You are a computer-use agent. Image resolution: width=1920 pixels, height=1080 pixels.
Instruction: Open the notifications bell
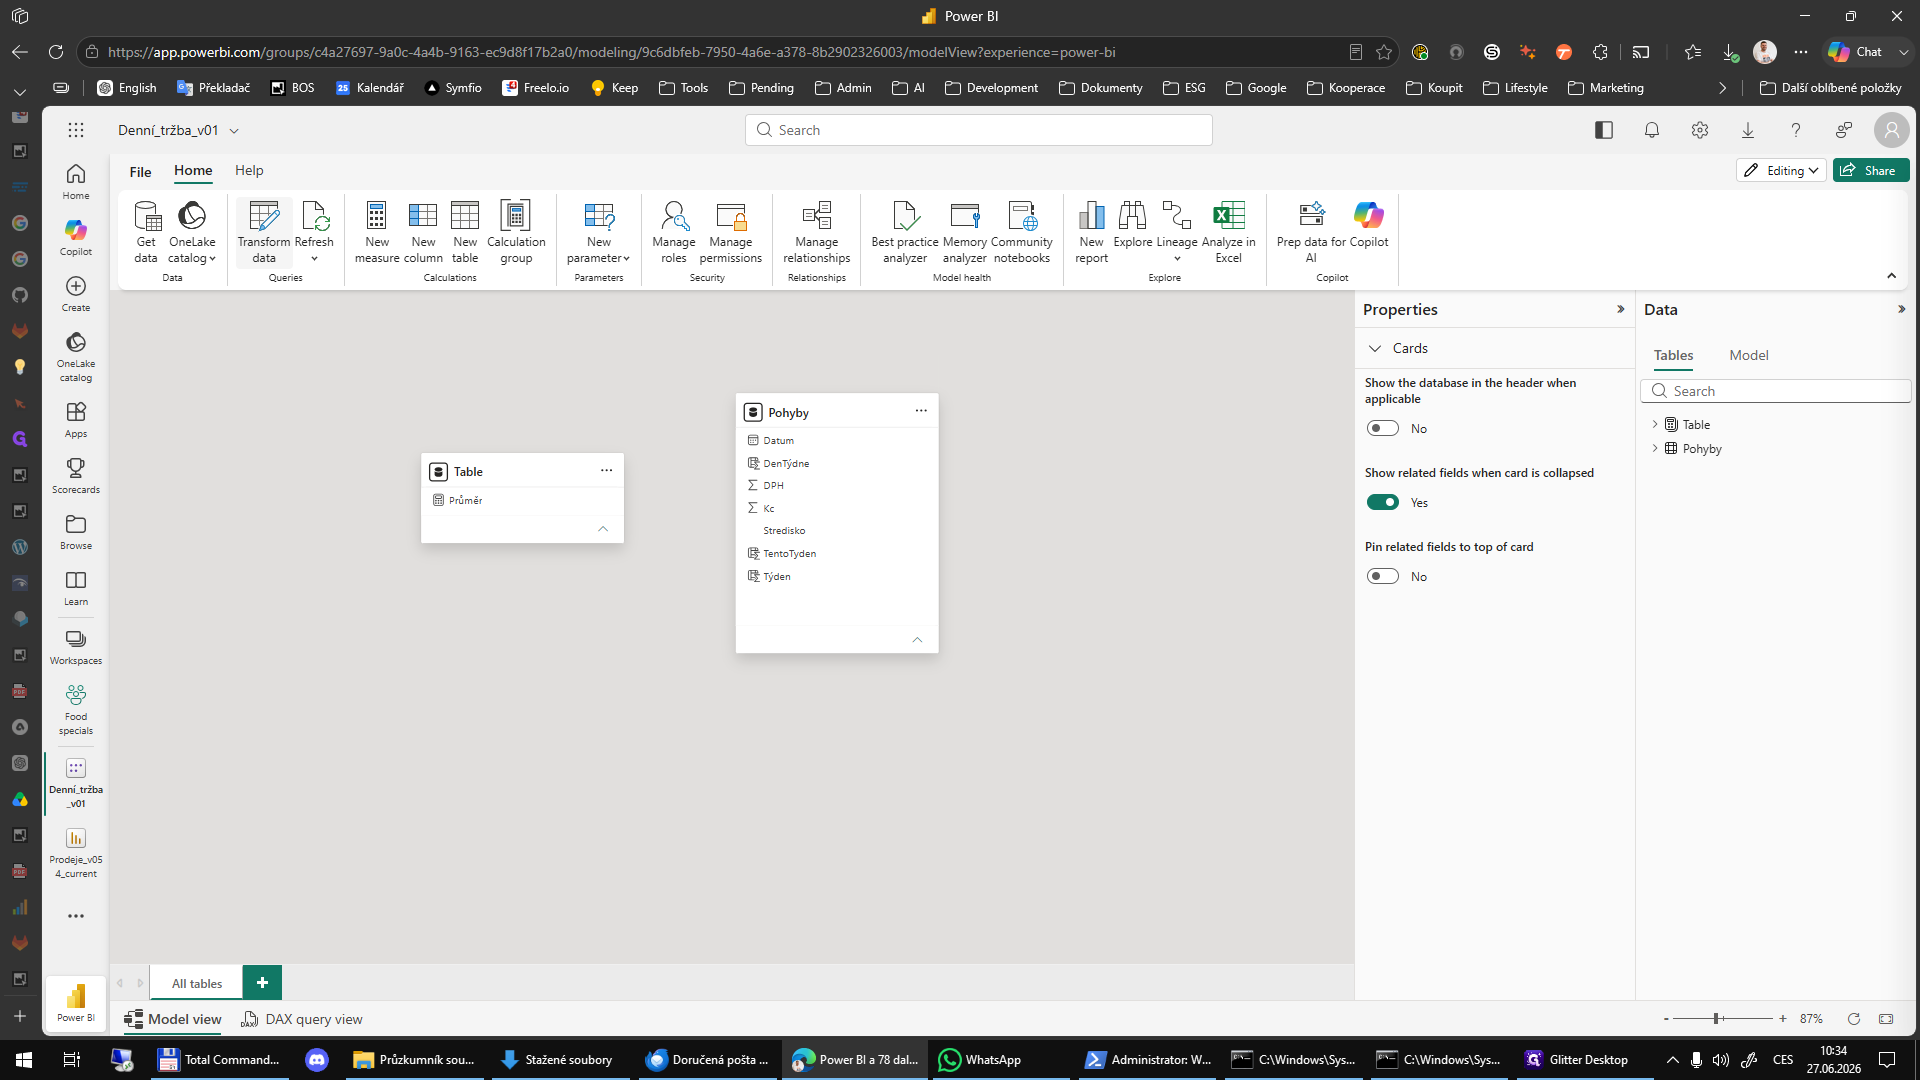pos(1652,130)
